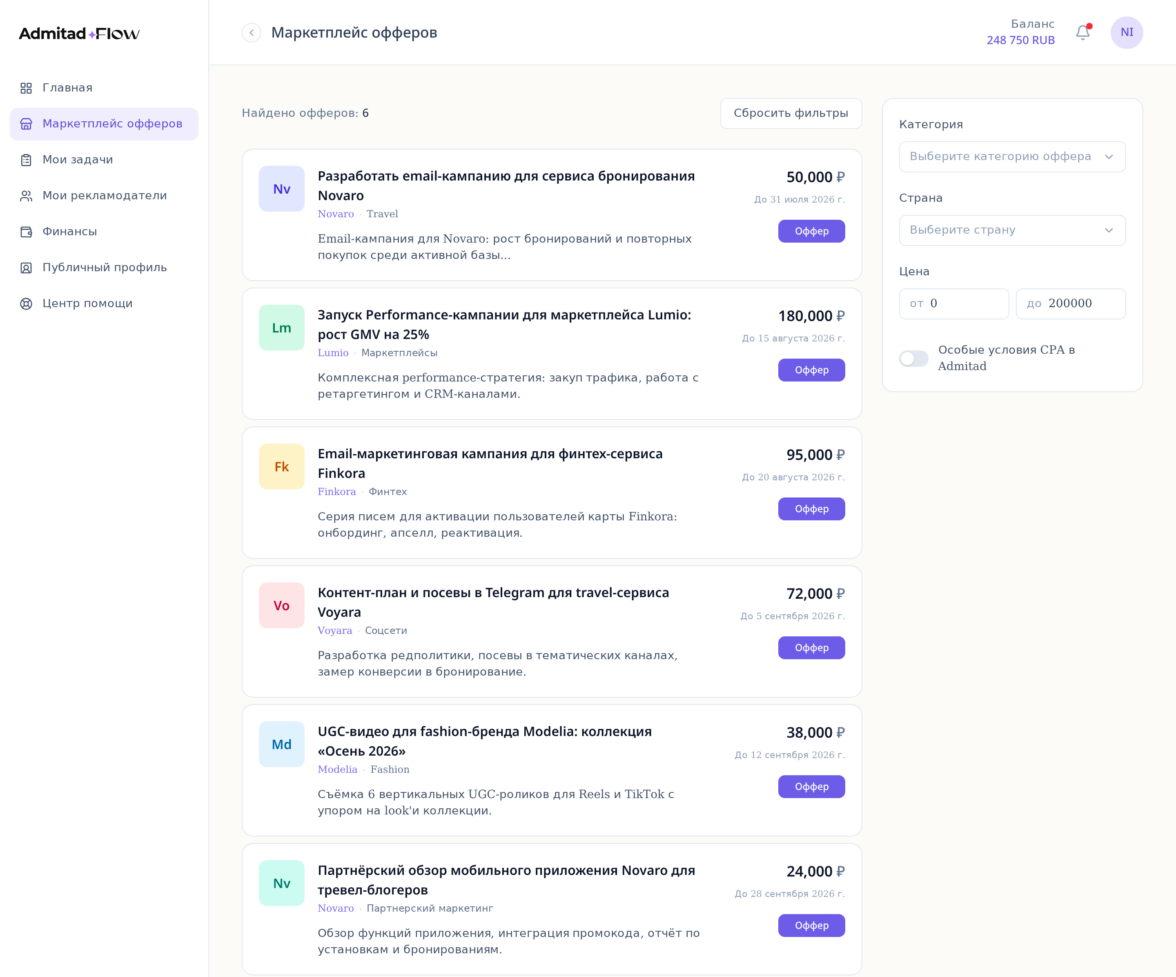Open Мои задачи section
This screenshot has height=977, width=1176.
[x=104, y=160]
